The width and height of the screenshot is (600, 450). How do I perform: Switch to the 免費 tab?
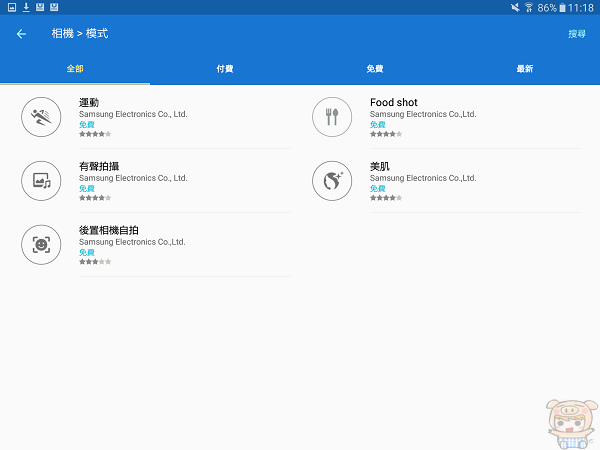pos(375,69)
